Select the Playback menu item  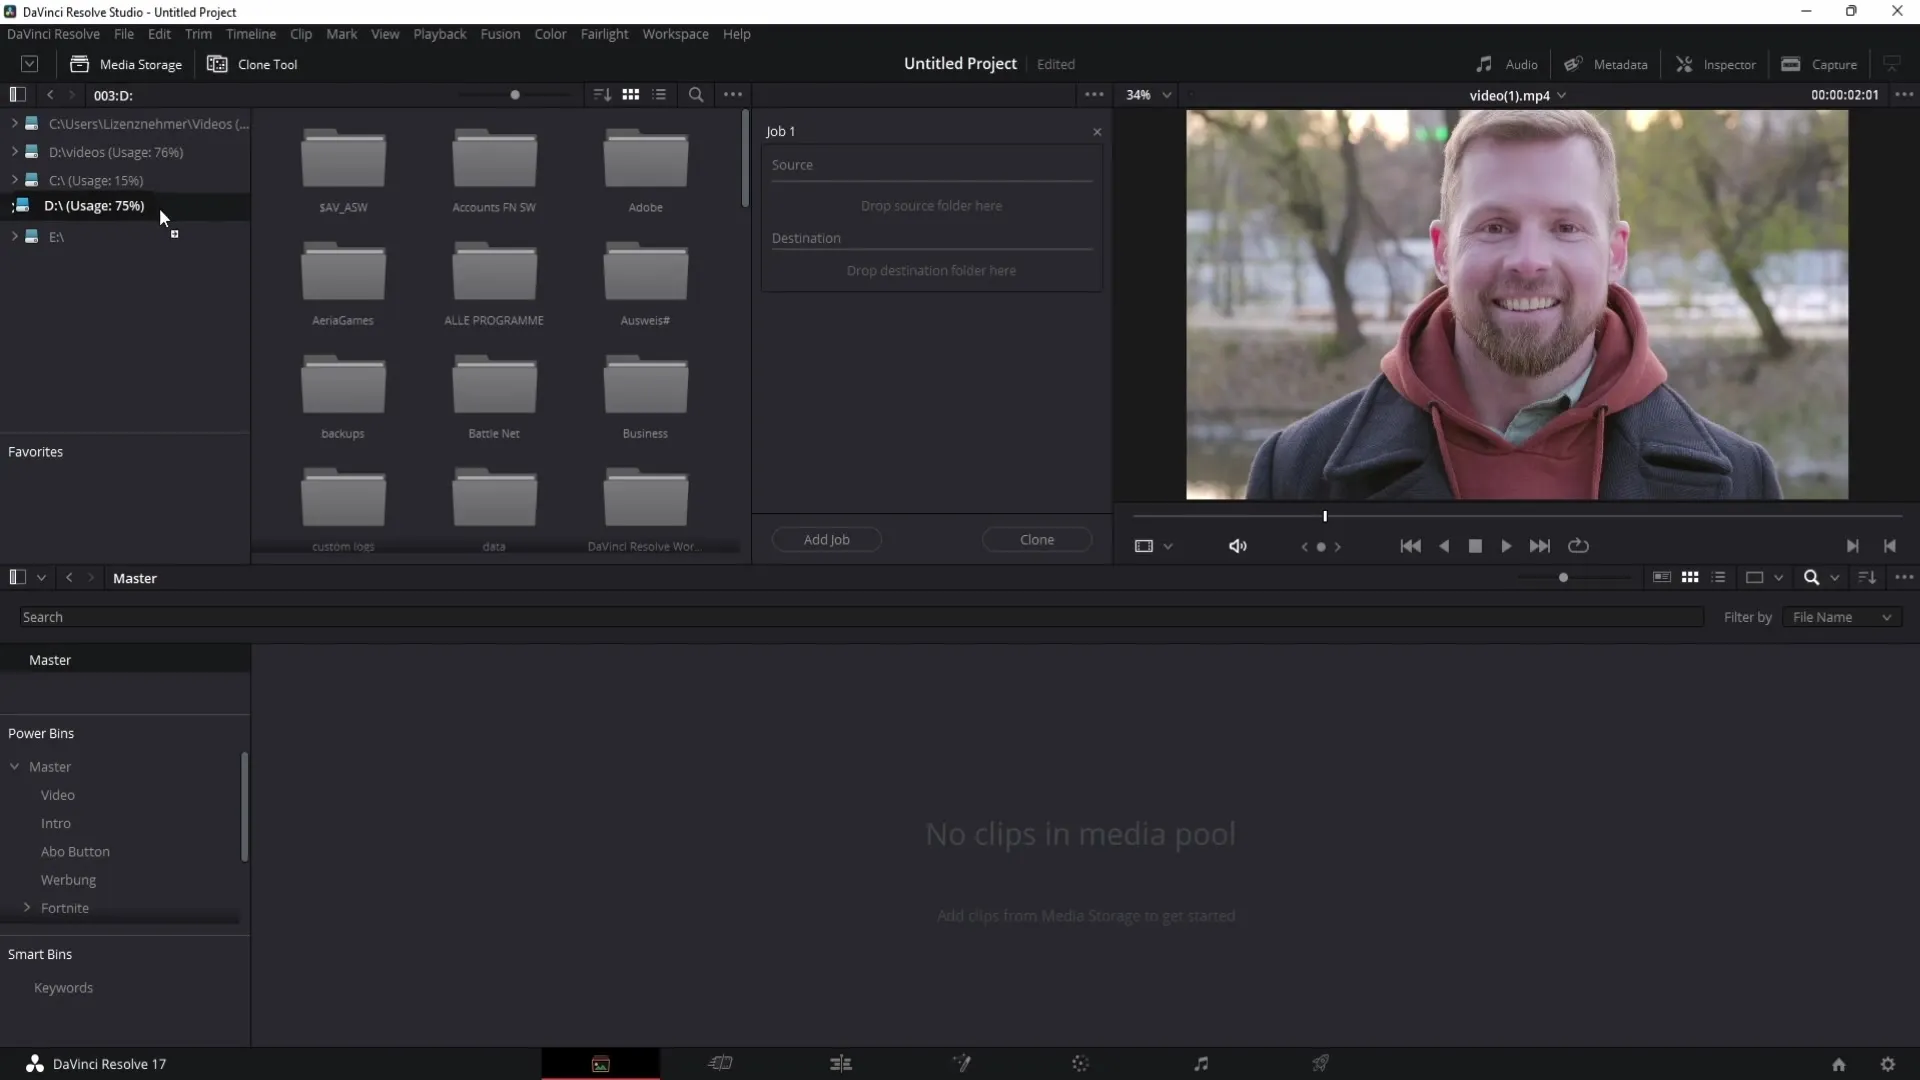click(x=440, y=33)
